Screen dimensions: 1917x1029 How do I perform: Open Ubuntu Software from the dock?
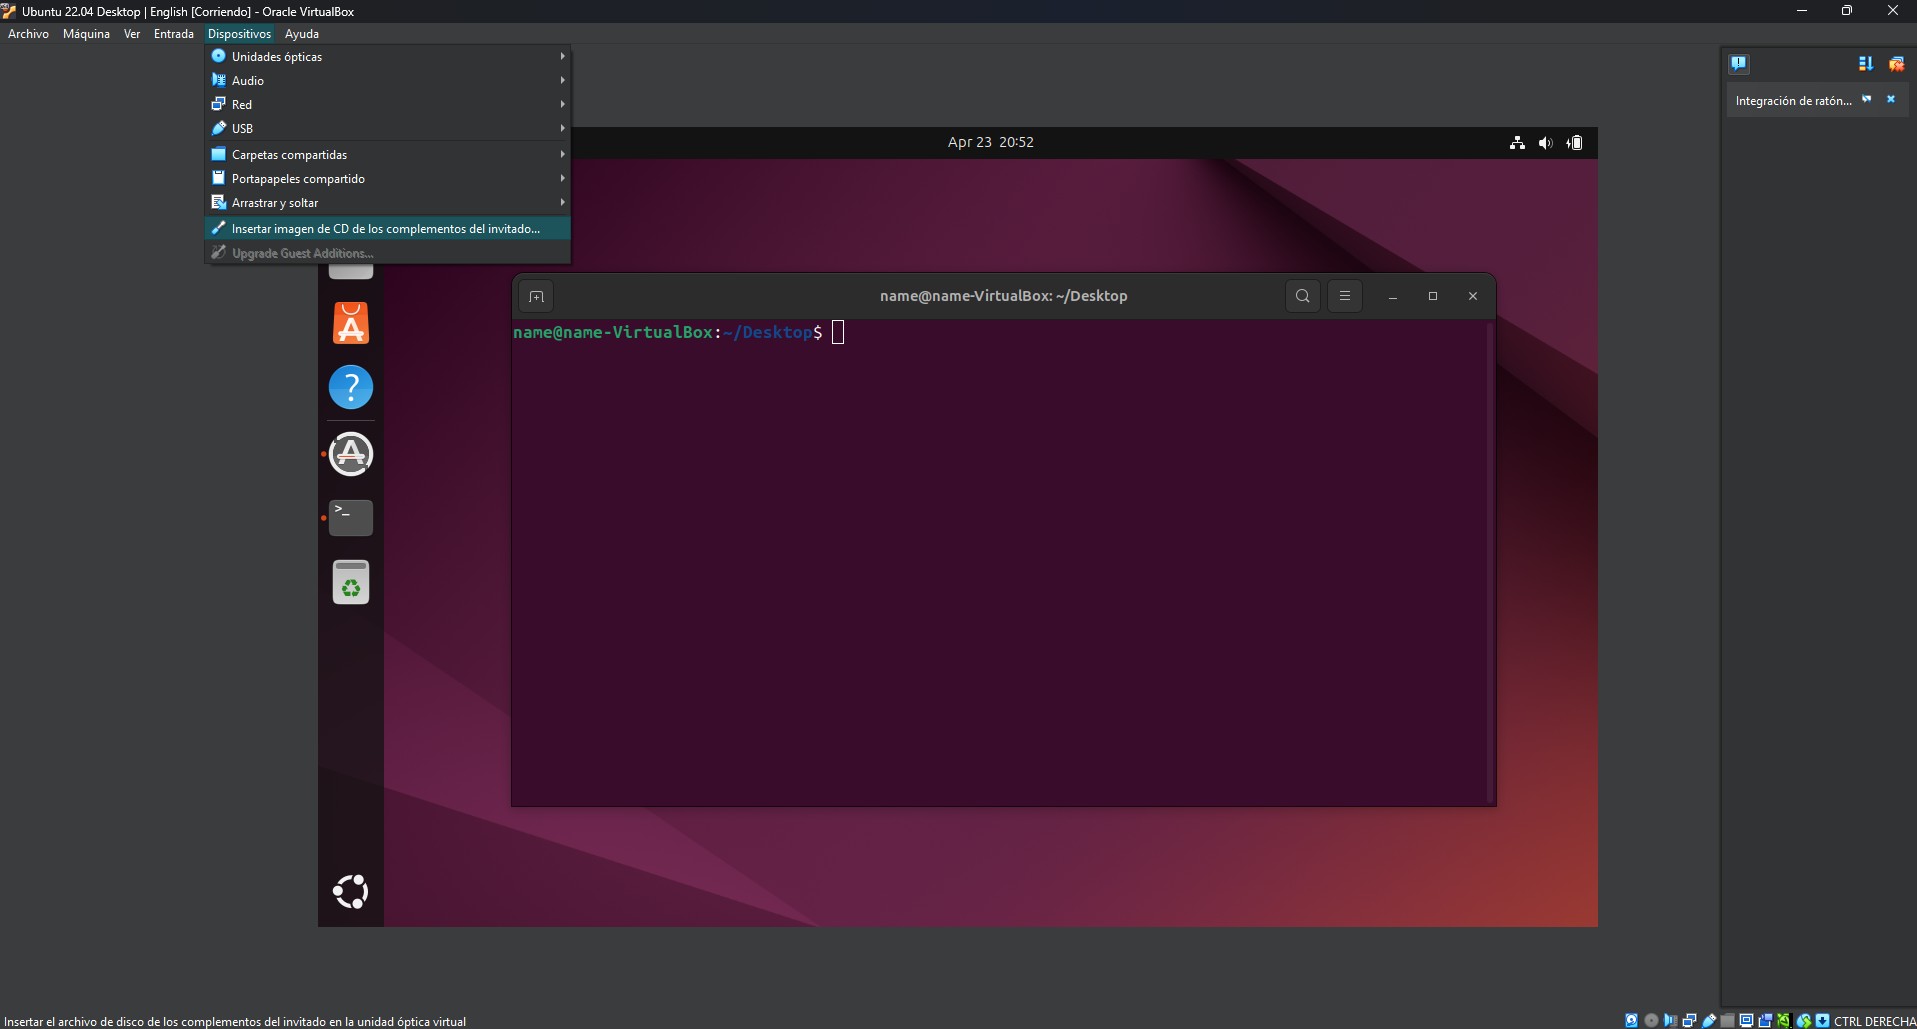coord(351,323)
